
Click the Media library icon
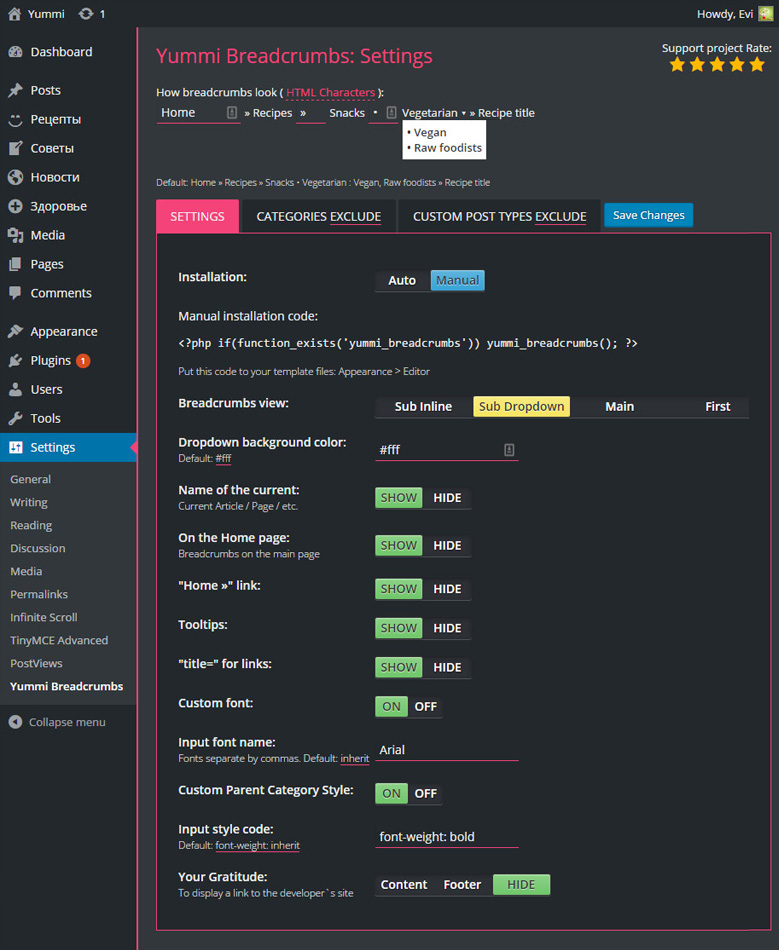tap(15, 235)
